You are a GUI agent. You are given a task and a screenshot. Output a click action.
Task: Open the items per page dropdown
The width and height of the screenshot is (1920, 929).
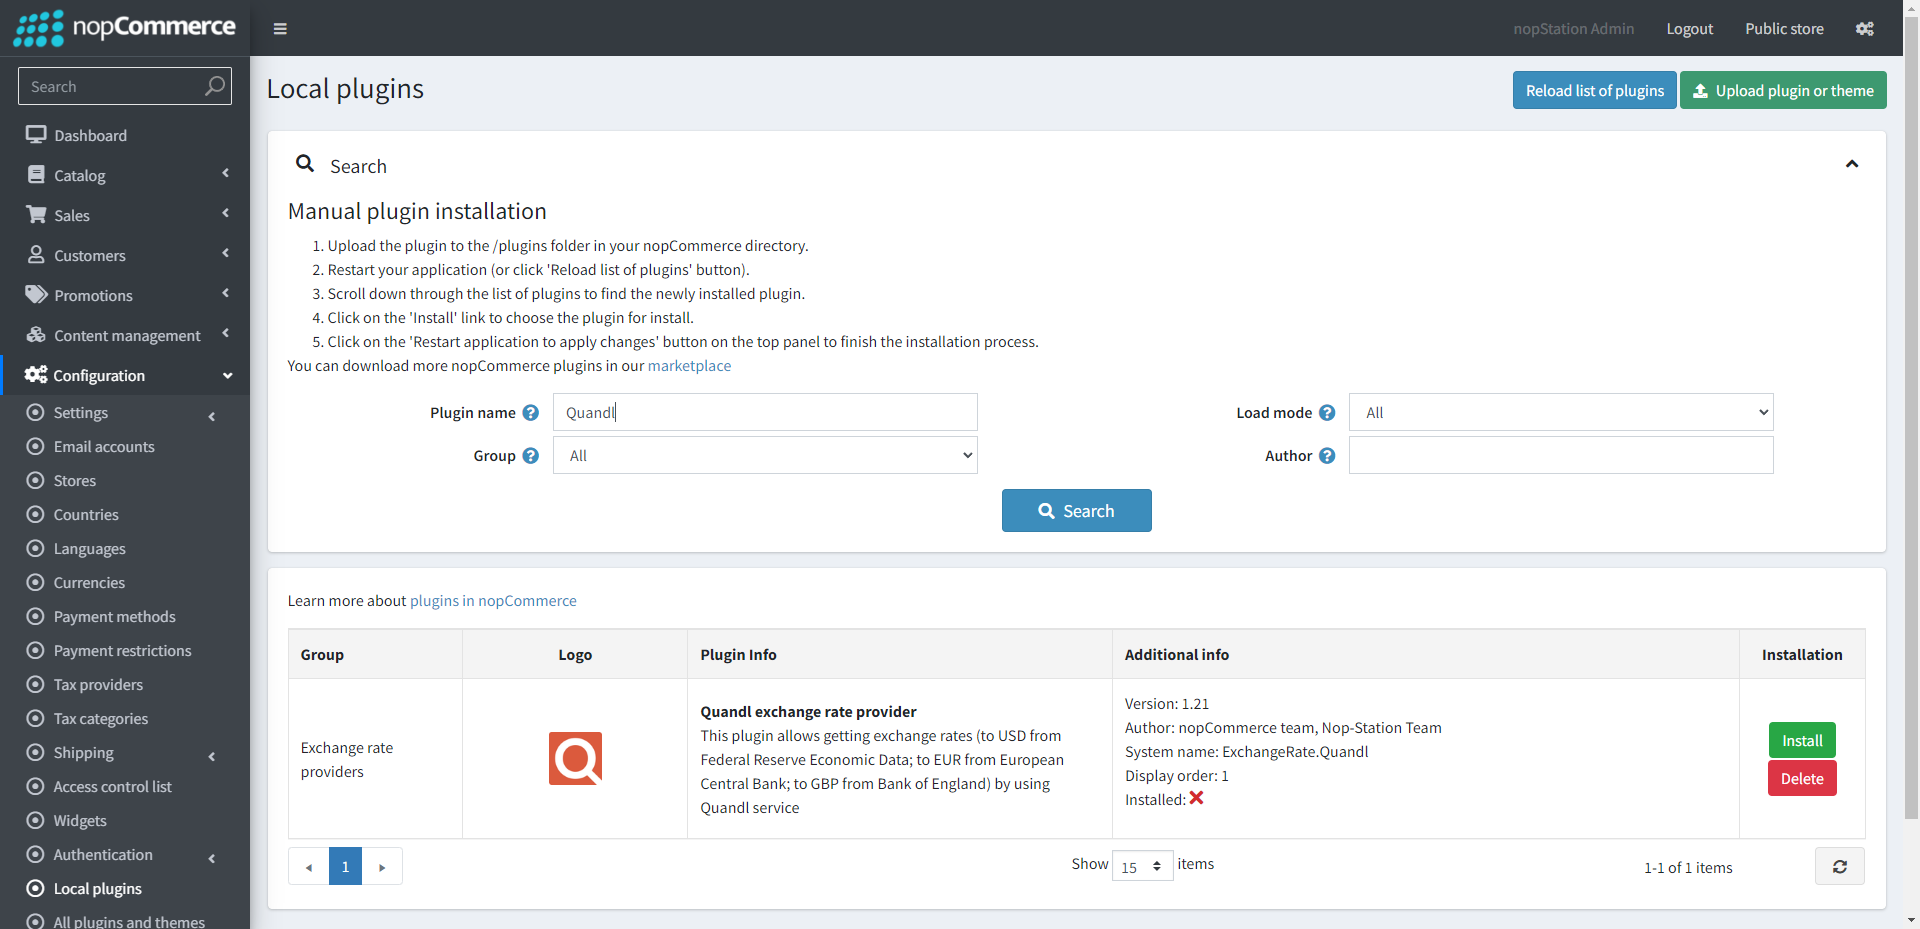[x=1142, y=866]
